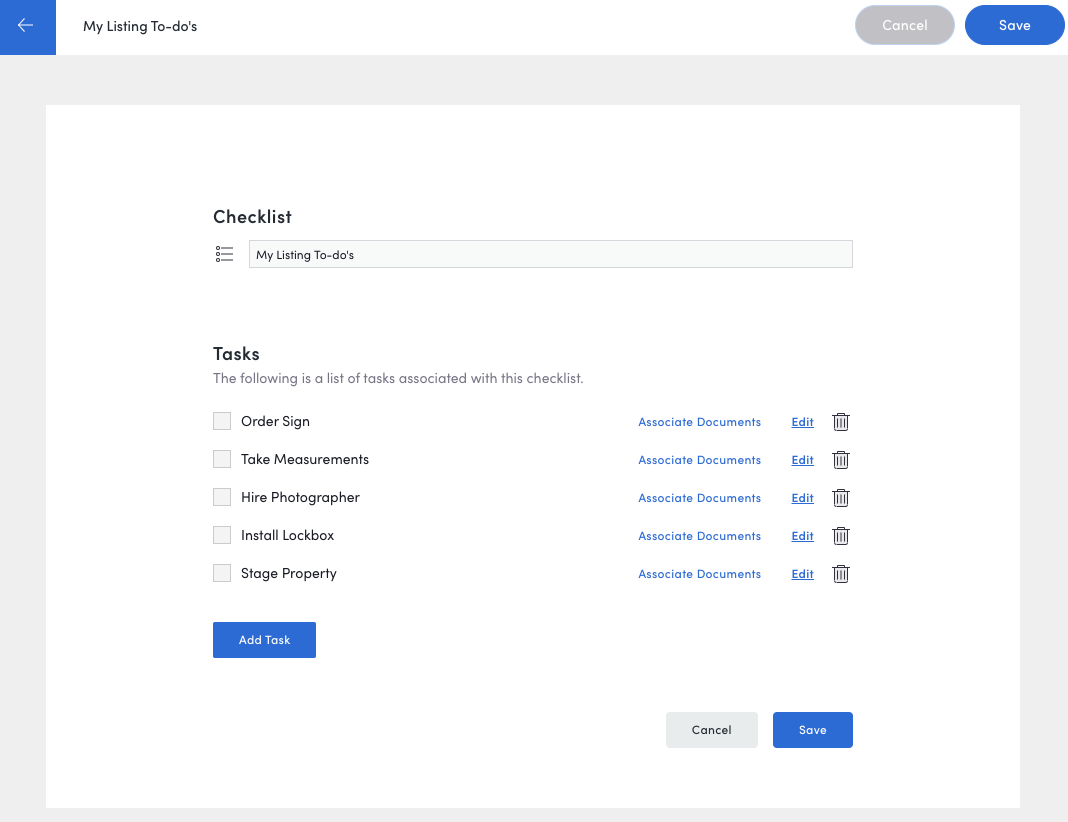Open Associate Documents for Stage Property
This screenshot has height=822, width=1068.
click(700, 575)
